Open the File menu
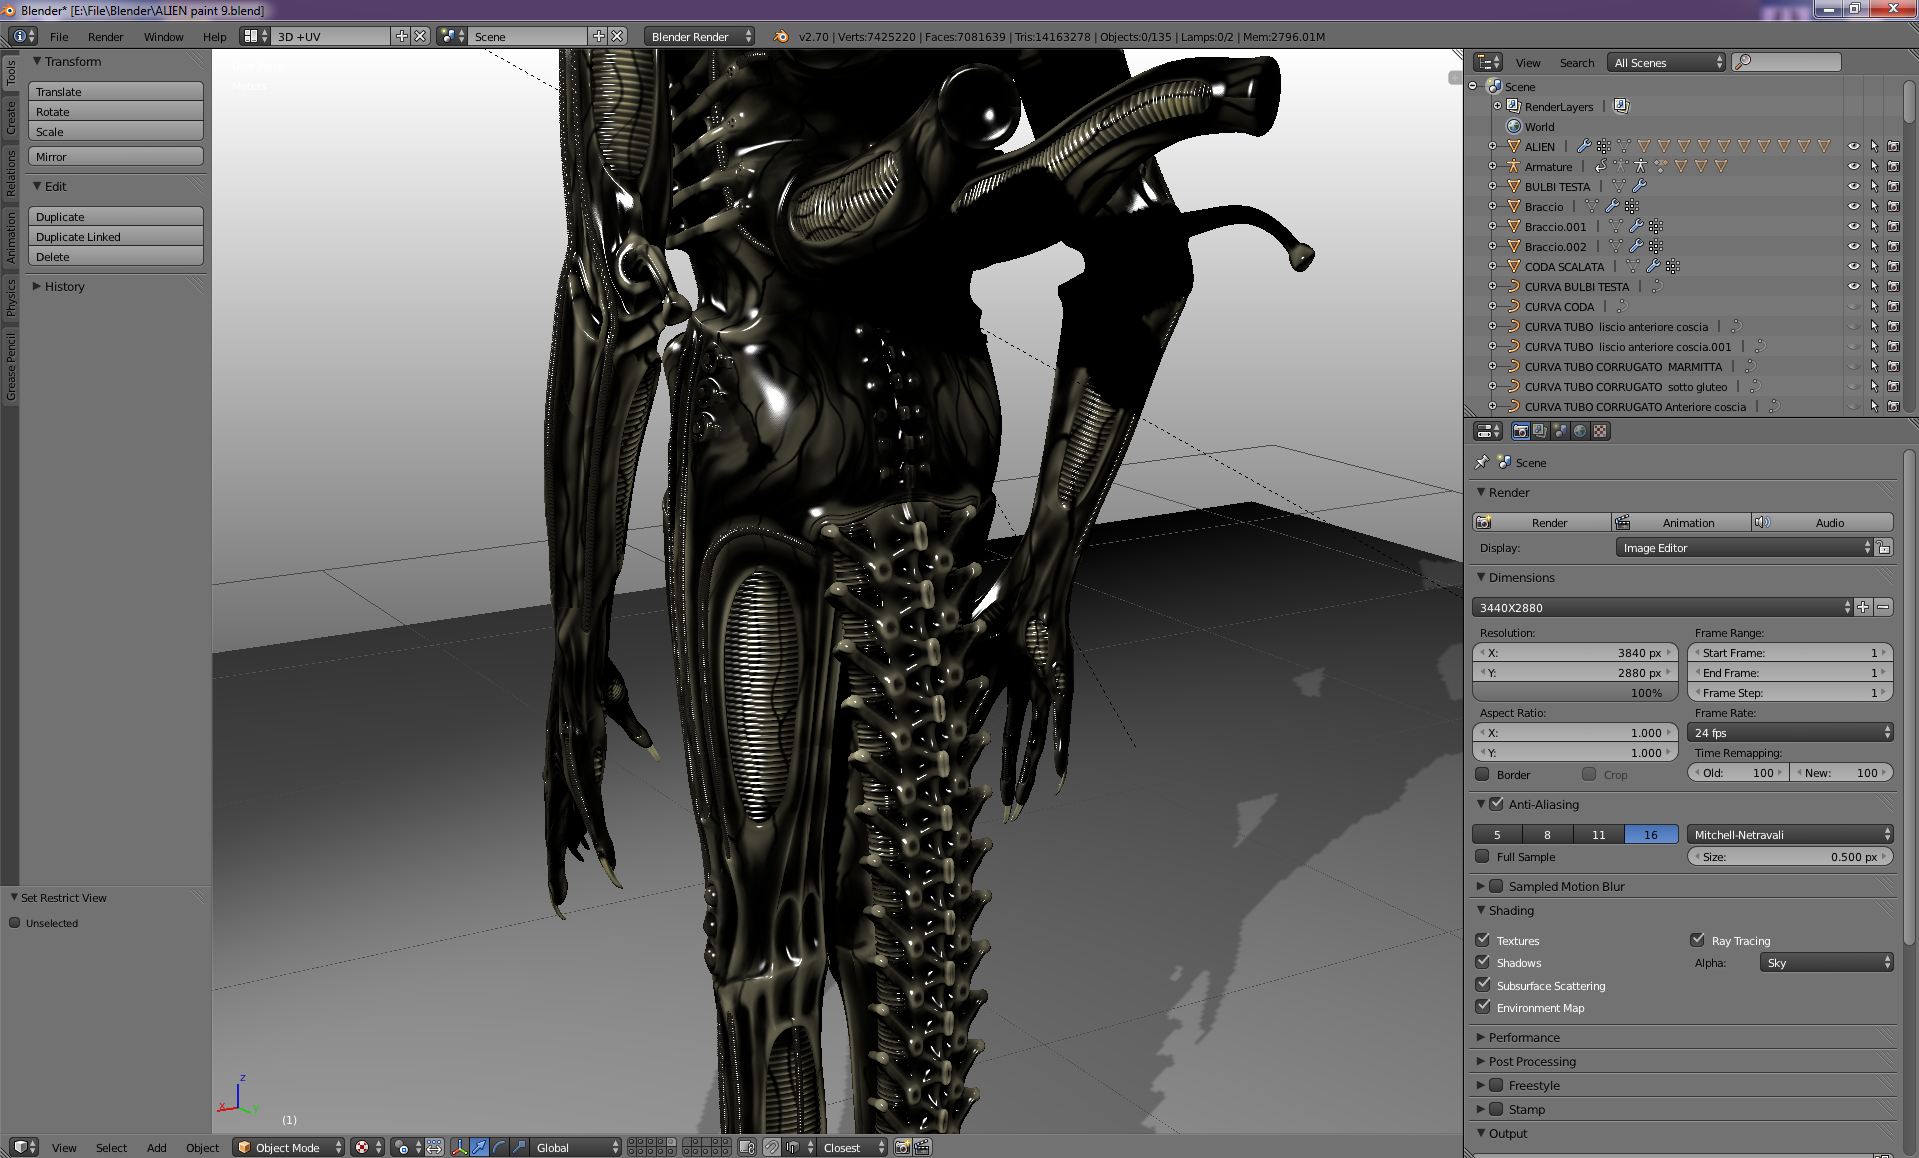Image resolution: width=1919 pixels, height=1158 pixels. pyautogui.click(x=59, y=36)
